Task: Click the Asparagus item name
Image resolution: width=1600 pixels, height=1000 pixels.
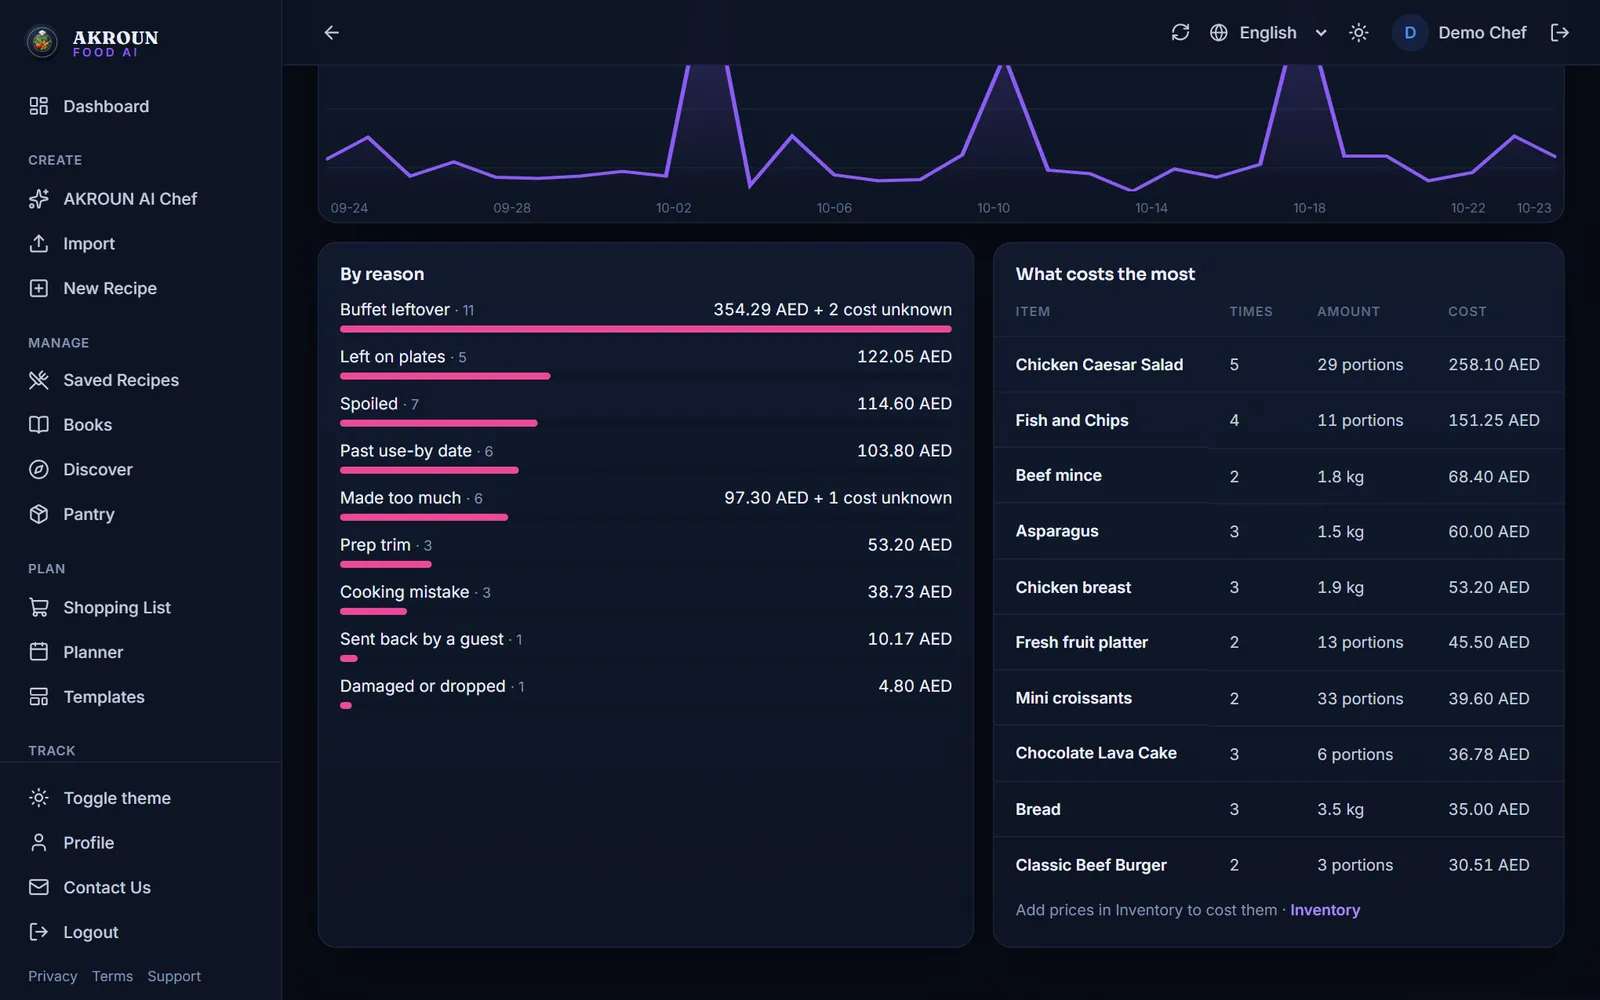Action: click(x=1057, y=531)
